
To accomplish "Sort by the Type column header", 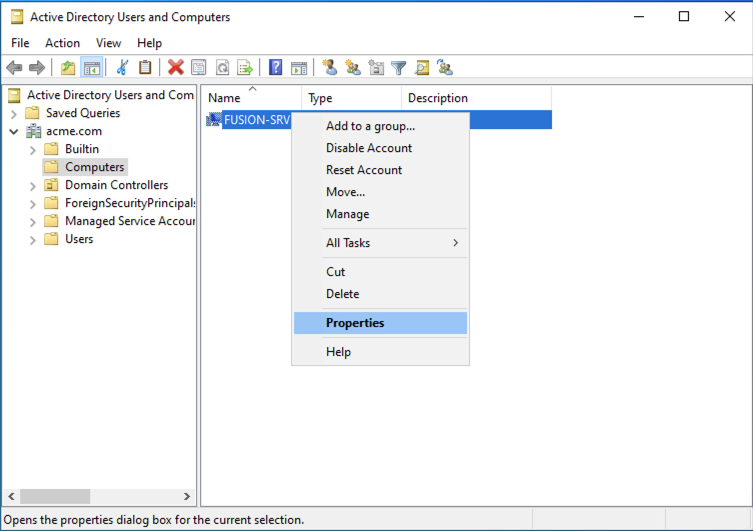I will tap(352, 98).
